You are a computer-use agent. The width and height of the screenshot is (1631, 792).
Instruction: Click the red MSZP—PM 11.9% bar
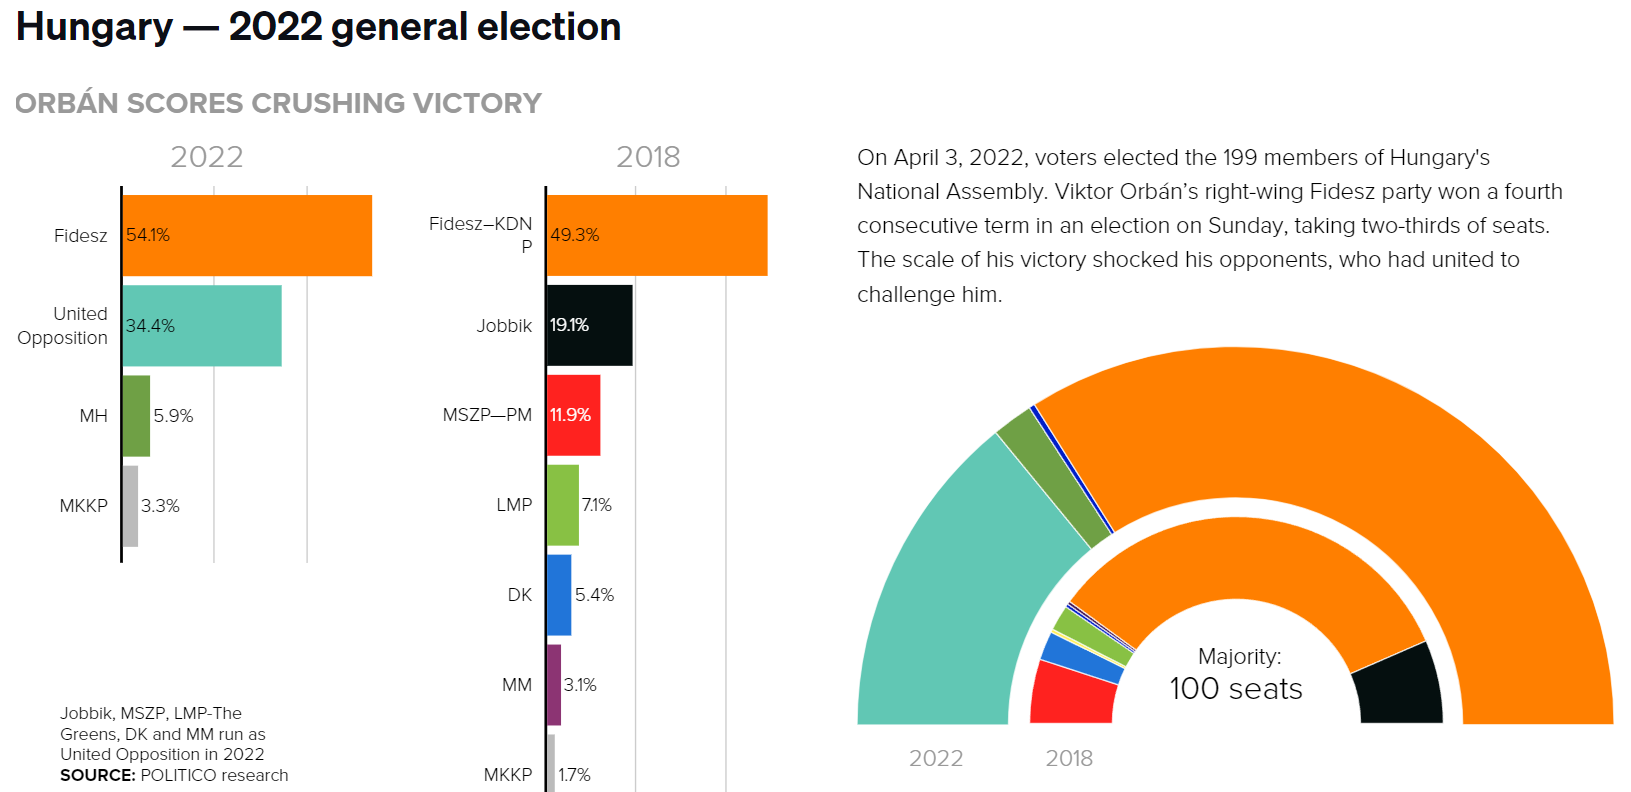pyautogui.click(x=574, y=415)
